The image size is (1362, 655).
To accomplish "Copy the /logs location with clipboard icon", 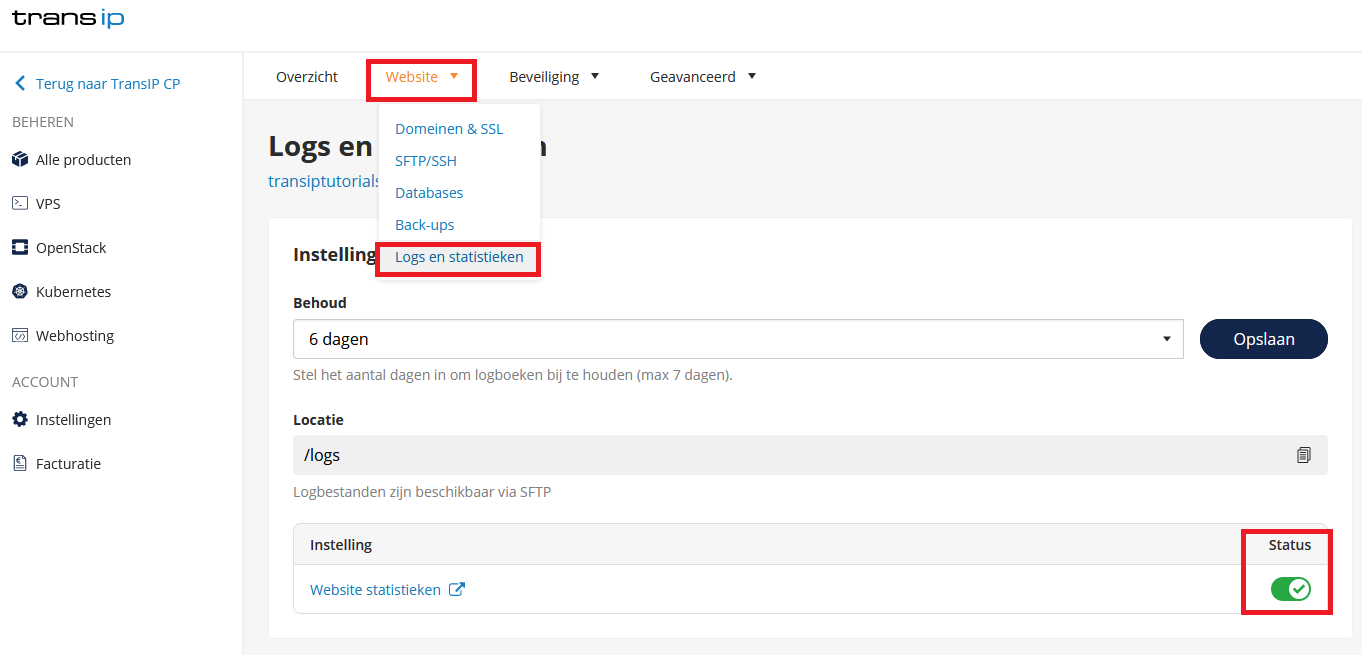I will (x=1303, y=455).
